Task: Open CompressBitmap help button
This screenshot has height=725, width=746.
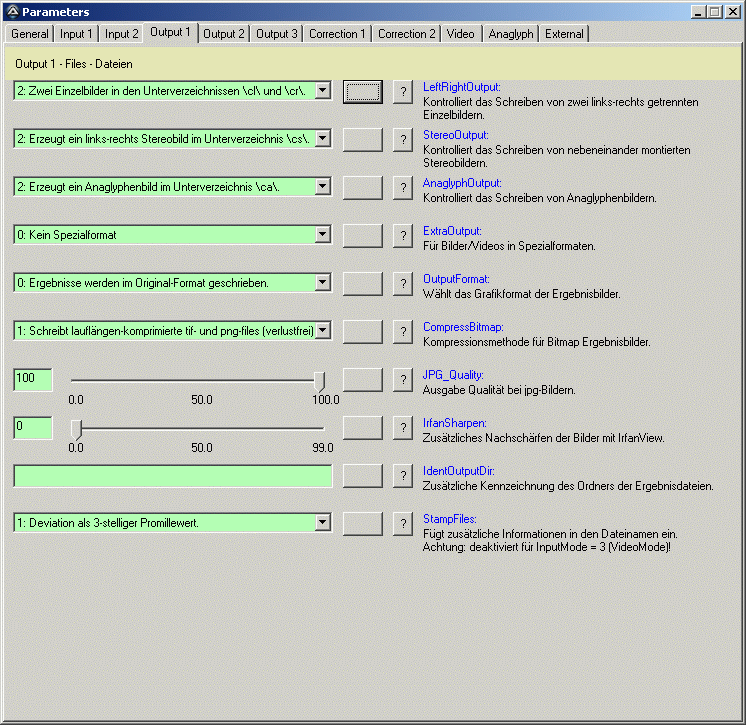Action: coord(403,331)
